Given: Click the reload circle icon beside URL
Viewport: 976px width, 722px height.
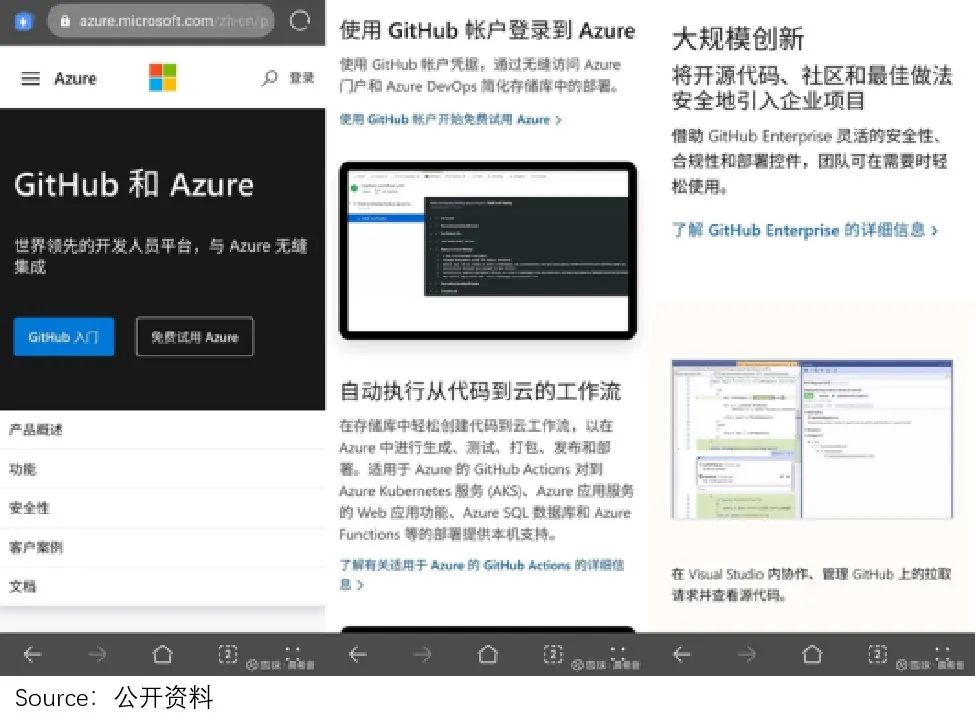Looking at the screenshot, I should coord(299,21).
